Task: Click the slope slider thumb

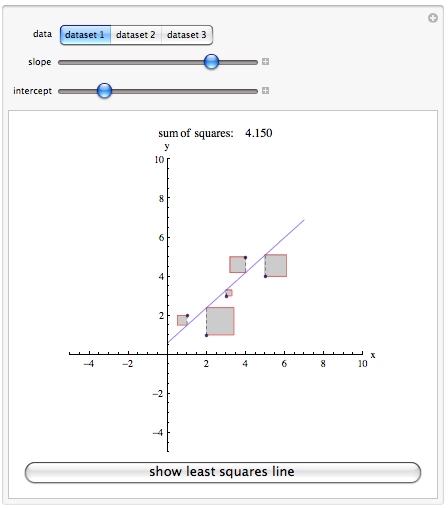Action: coord(211,62)
